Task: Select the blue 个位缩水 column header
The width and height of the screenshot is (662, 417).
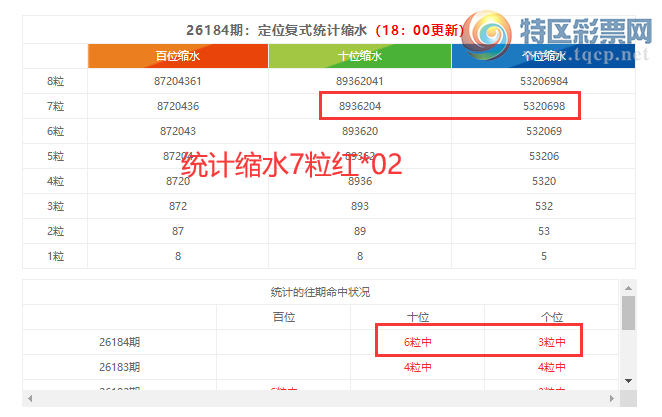Action: tap(543, 56)
